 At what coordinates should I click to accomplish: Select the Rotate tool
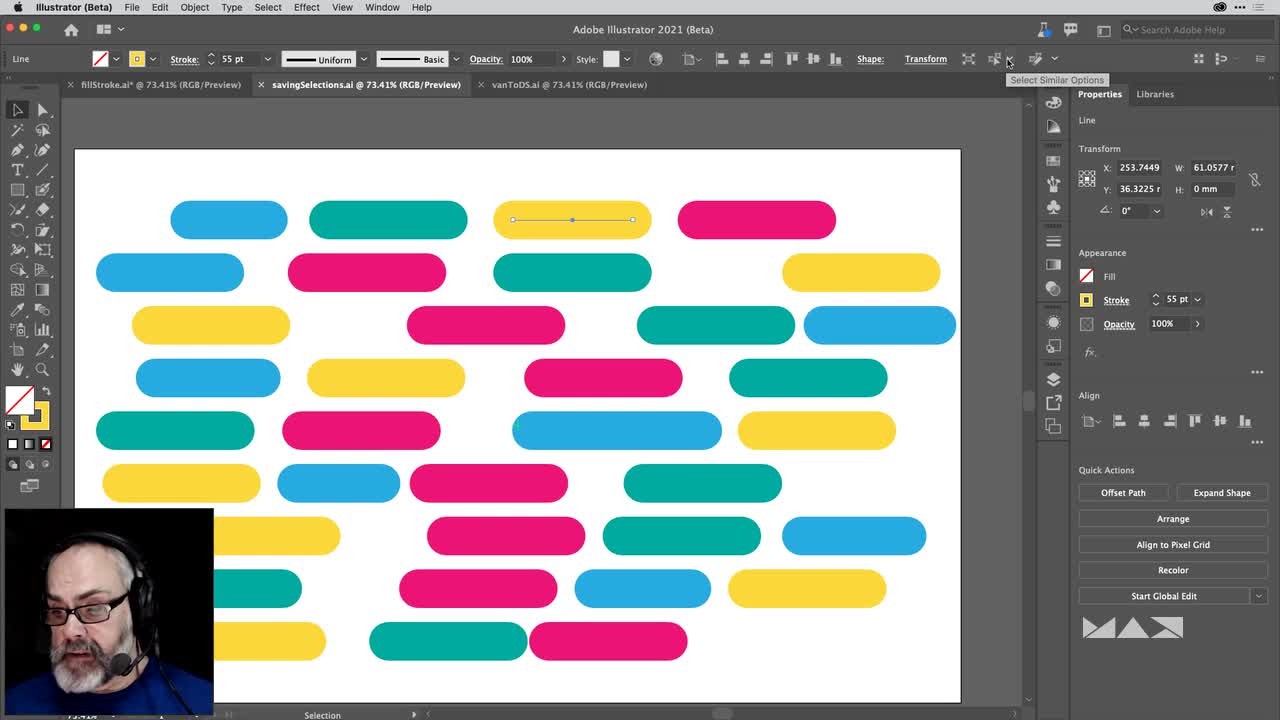pyautogui.click(x=18, y=230)
